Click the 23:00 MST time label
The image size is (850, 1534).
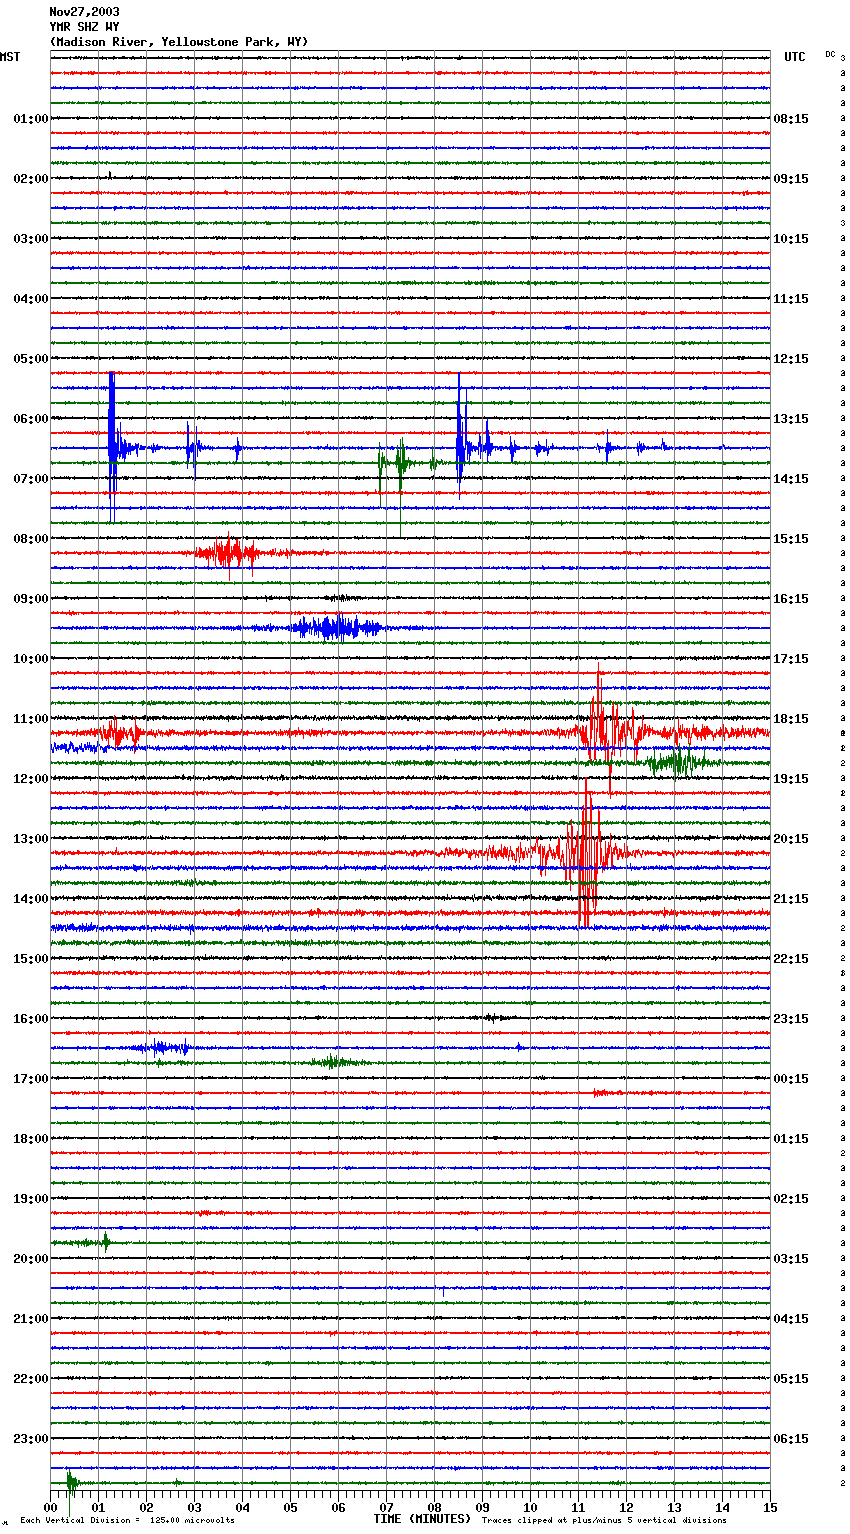31,1439
